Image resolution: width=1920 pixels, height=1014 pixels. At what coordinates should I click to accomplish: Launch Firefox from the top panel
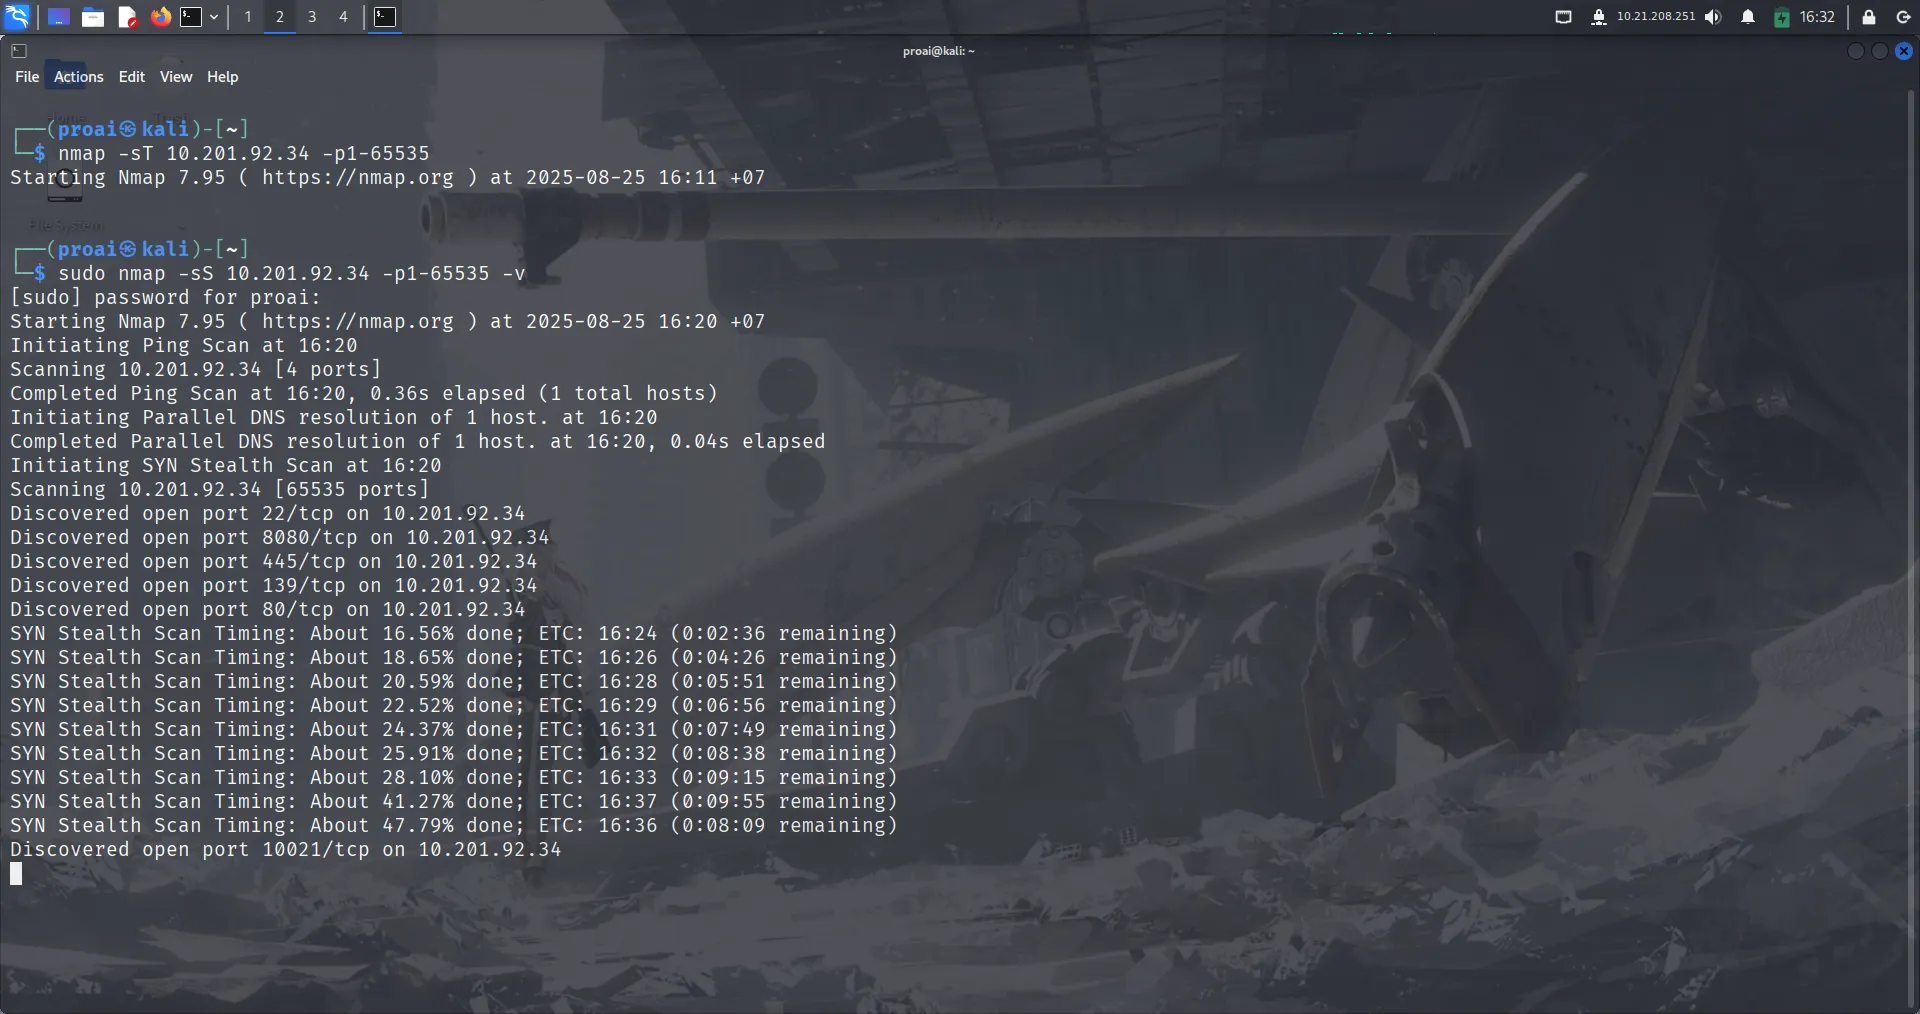tap(160, 17)
